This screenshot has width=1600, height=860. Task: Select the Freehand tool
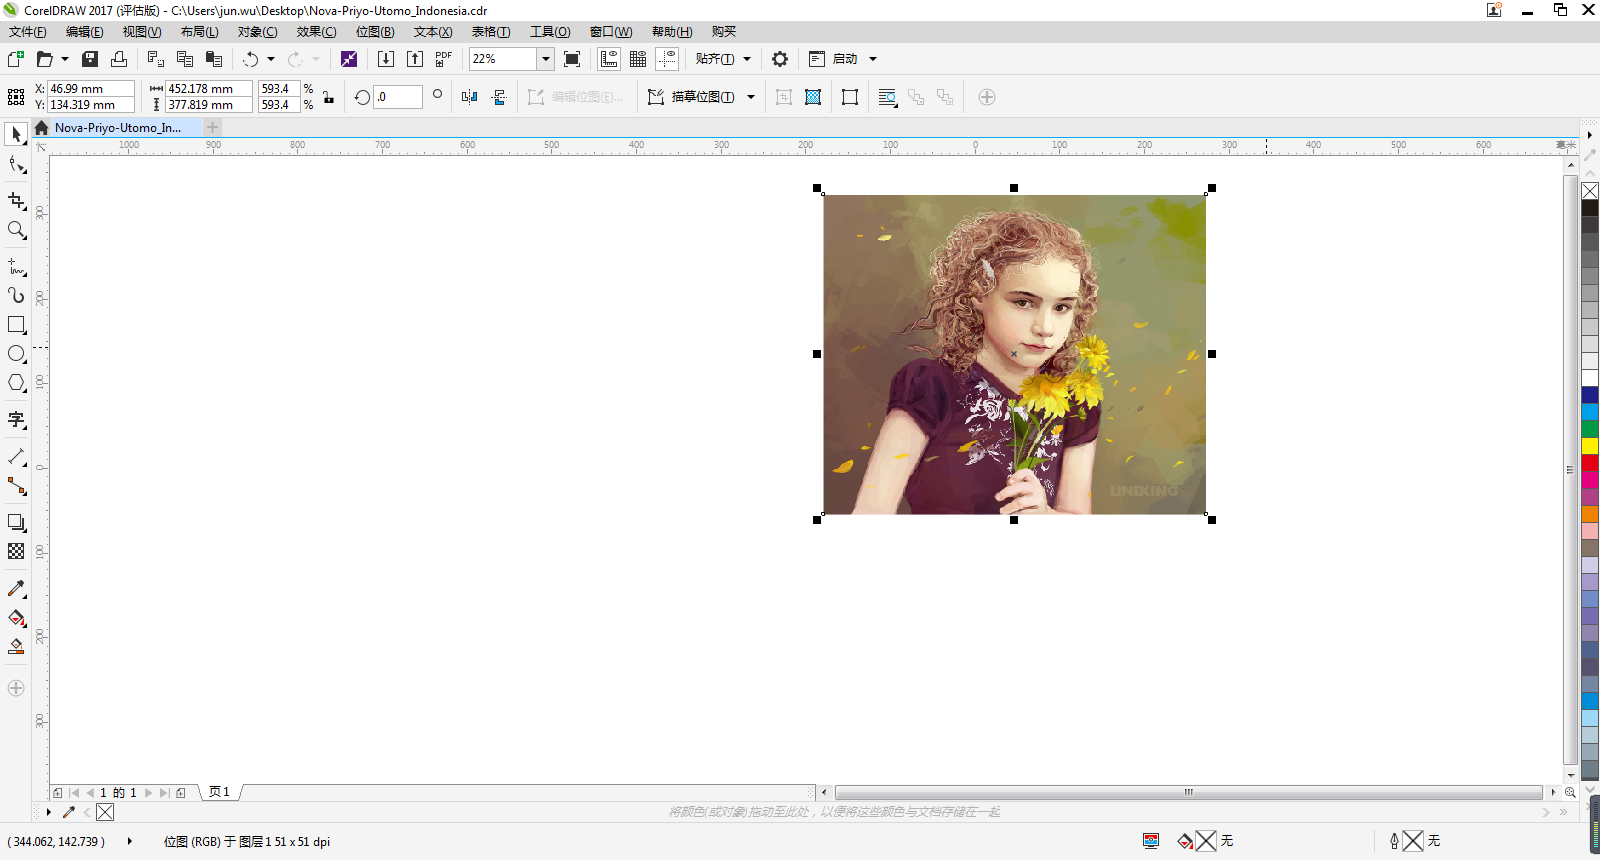tap(16, 267)
